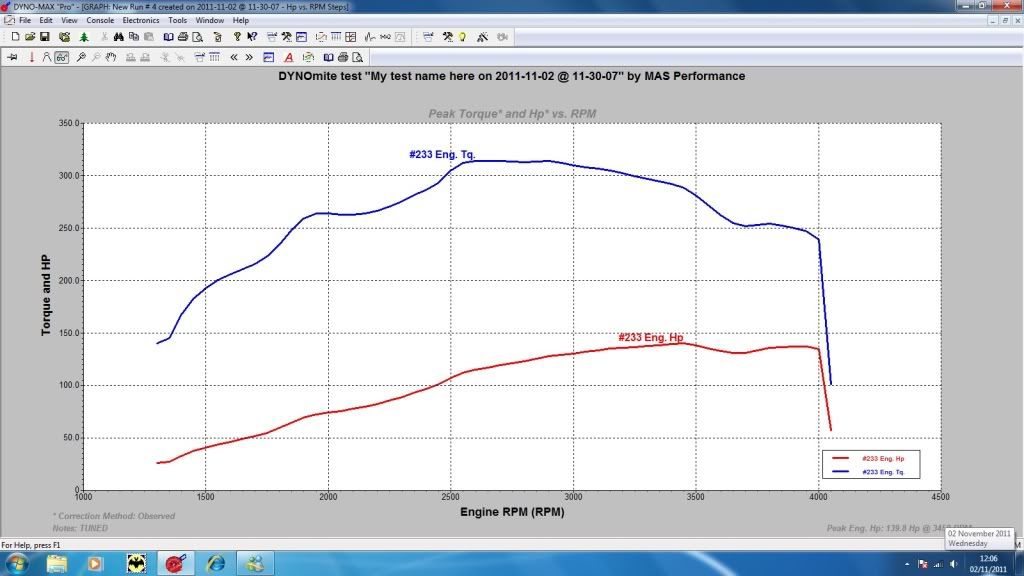This screenshot has width=1024, height=576.
Task: Open the Console menu
Action: tap(101, 20)
